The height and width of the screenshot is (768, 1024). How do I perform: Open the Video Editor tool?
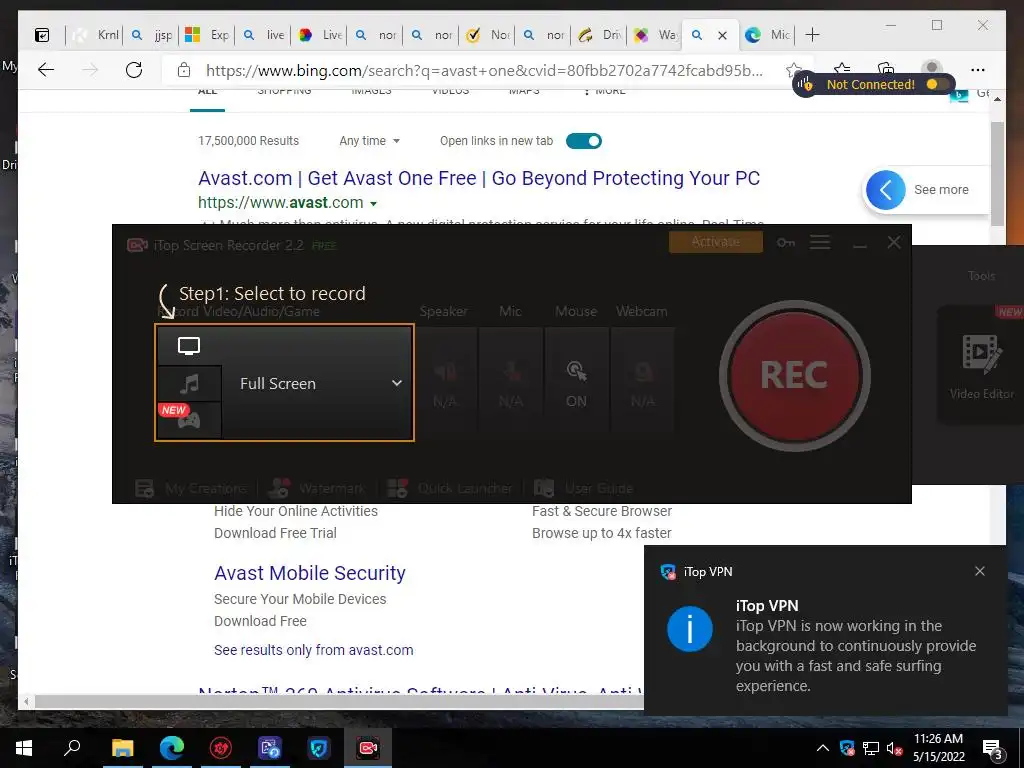pos(982,366)
